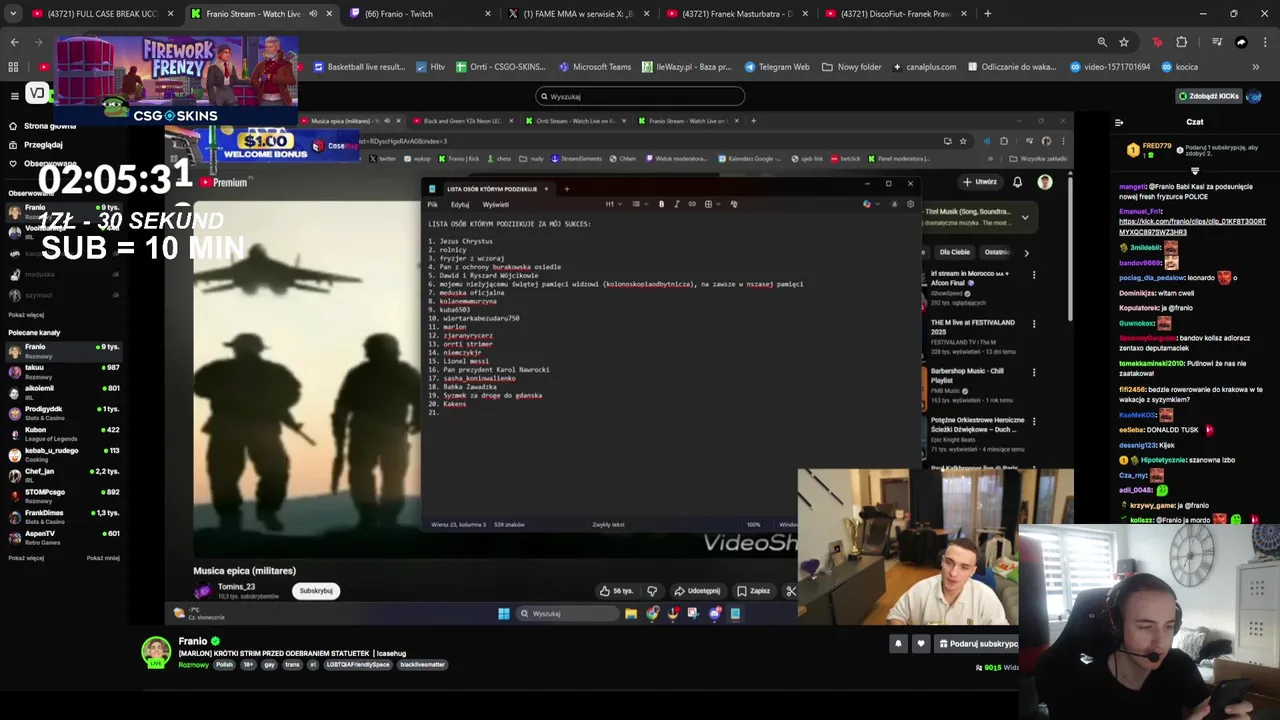
Task: Open Microsoft Teams bookmark
Action: (x=595, y=67)
